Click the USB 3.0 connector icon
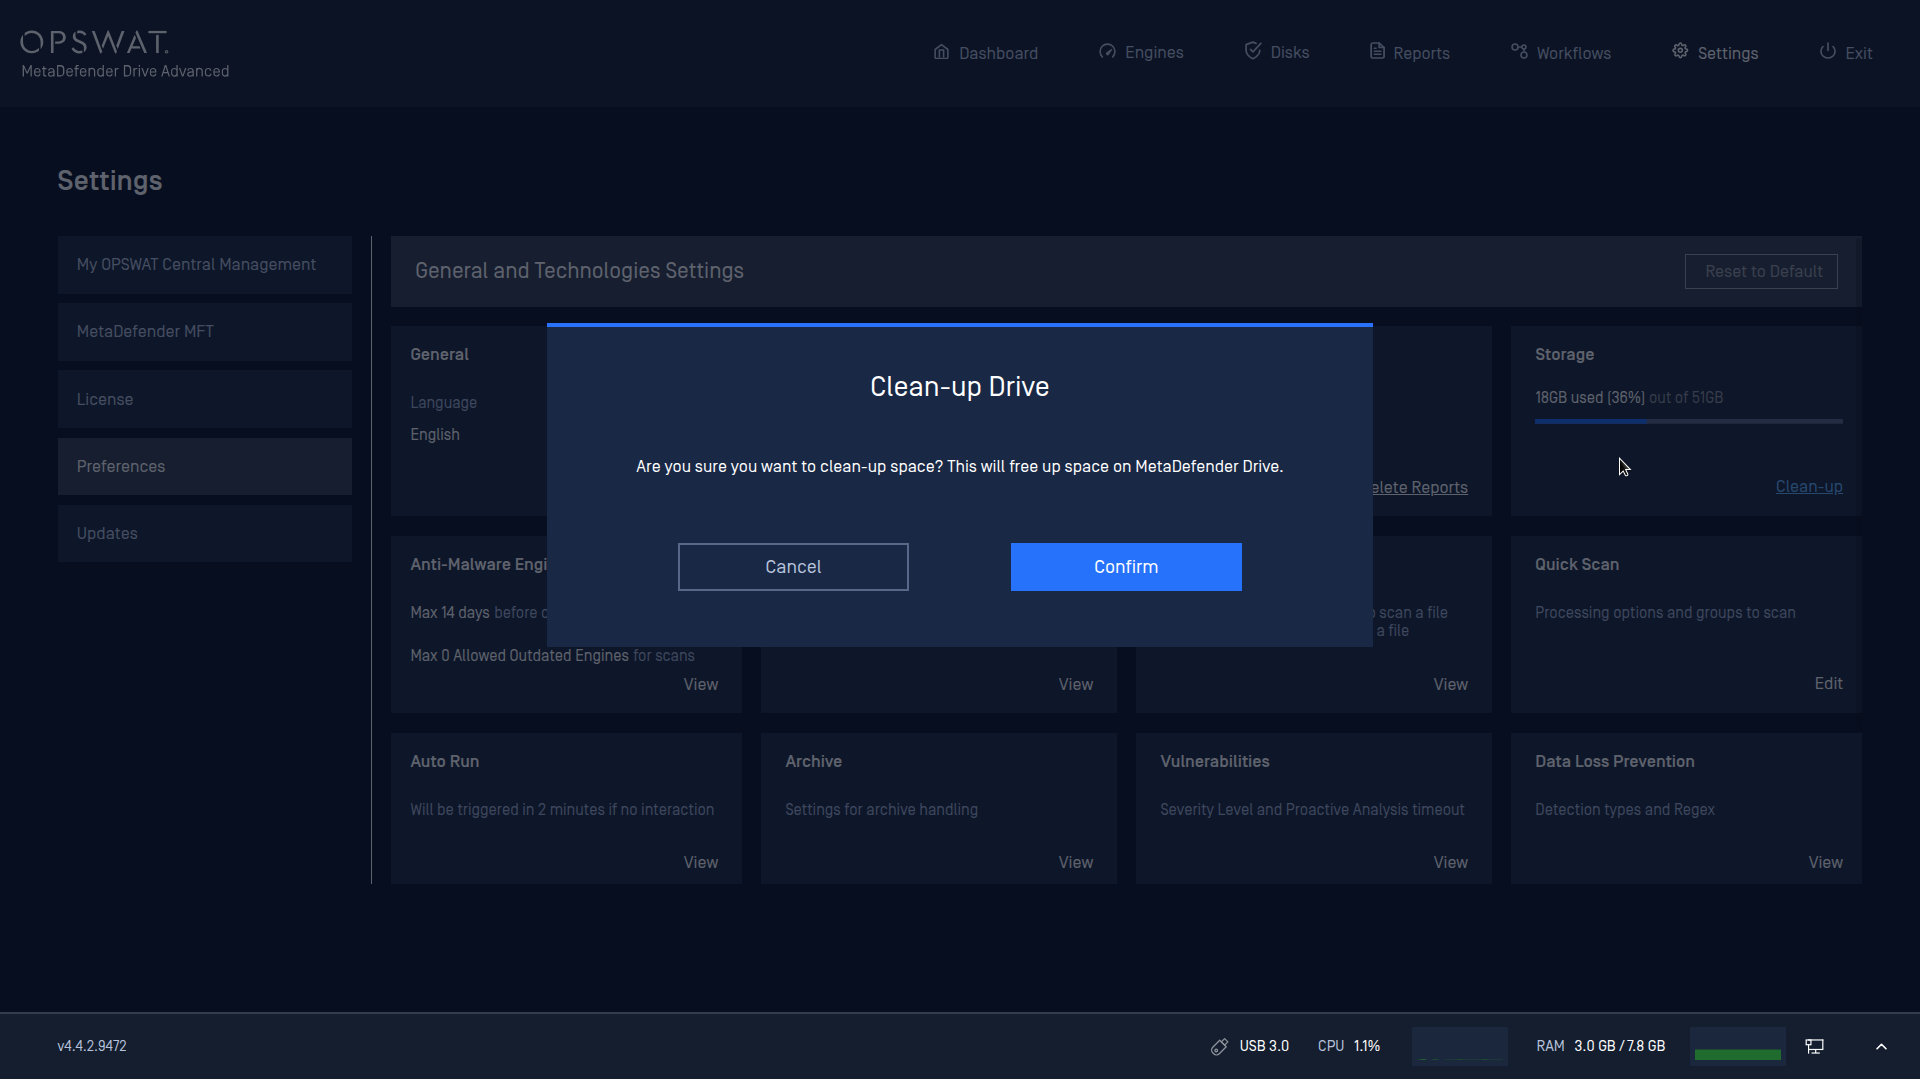The height and width of the screenshot is (1079, 1920). pyautogui.click(x=1219, y=1046)
